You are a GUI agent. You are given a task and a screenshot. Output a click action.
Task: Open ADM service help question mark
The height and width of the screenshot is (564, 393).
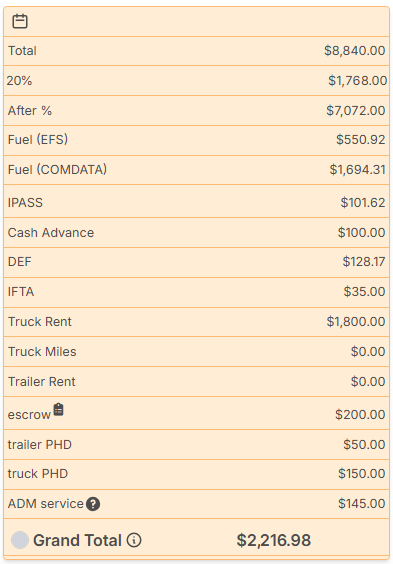coord(93,504)
